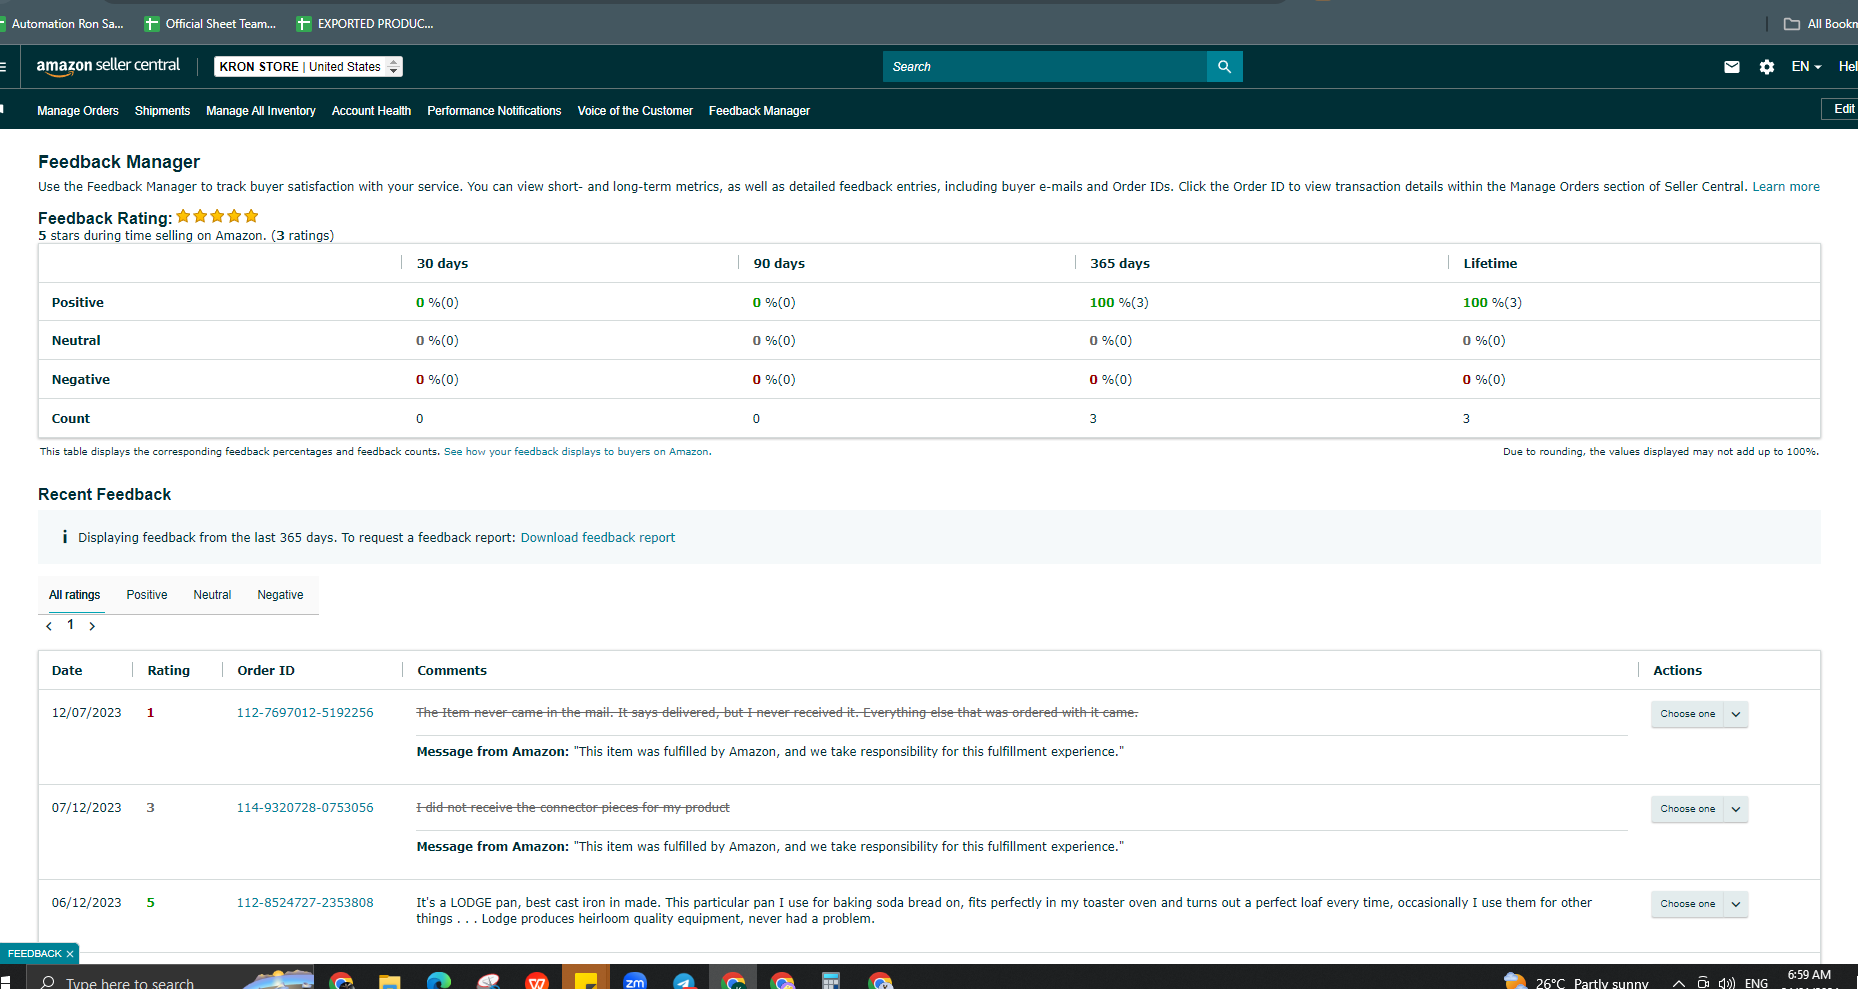
Task: Open the Calculator app in the taskbar
Action: coord(831,981)
